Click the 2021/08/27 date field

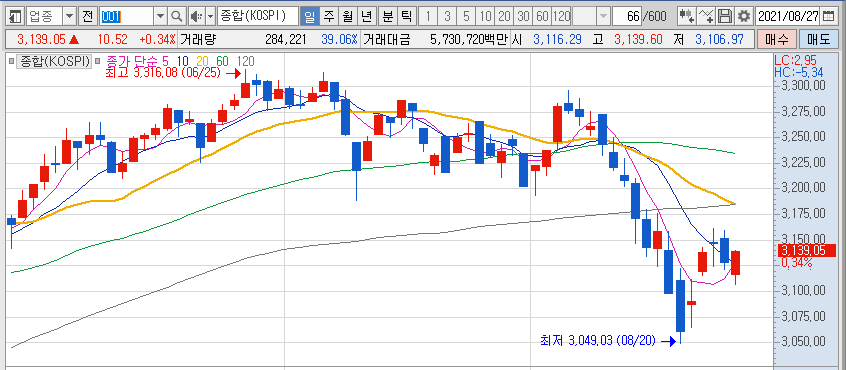tap(788, 16)
